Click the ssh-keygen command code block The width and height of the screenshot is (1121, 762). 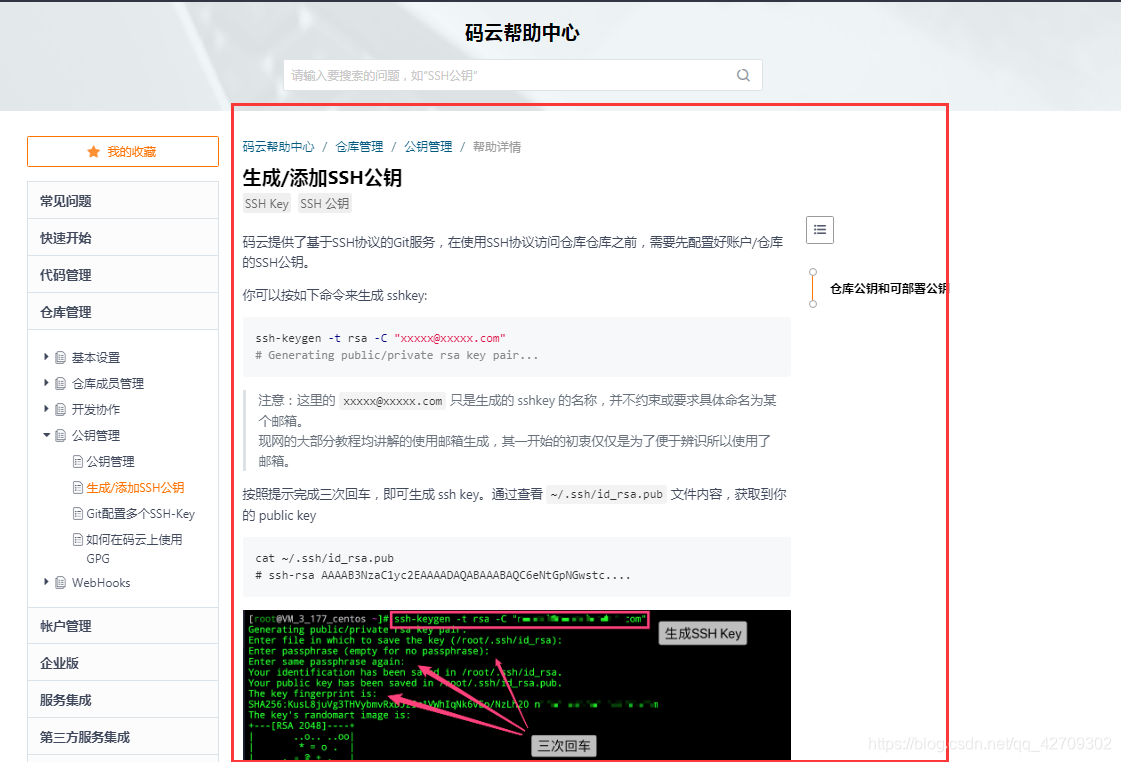517,347
